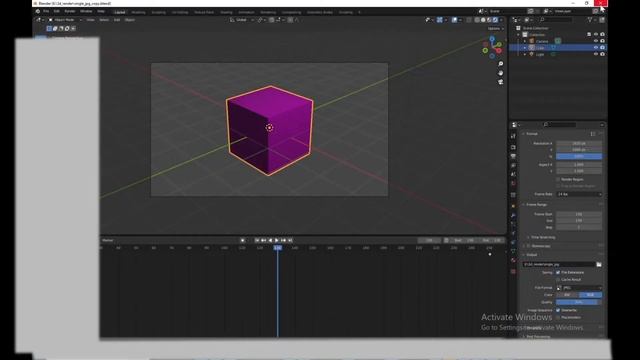Select the Set new selection mode icon
The width and height of the screenshot is (640, 360).
coord(49,29)
